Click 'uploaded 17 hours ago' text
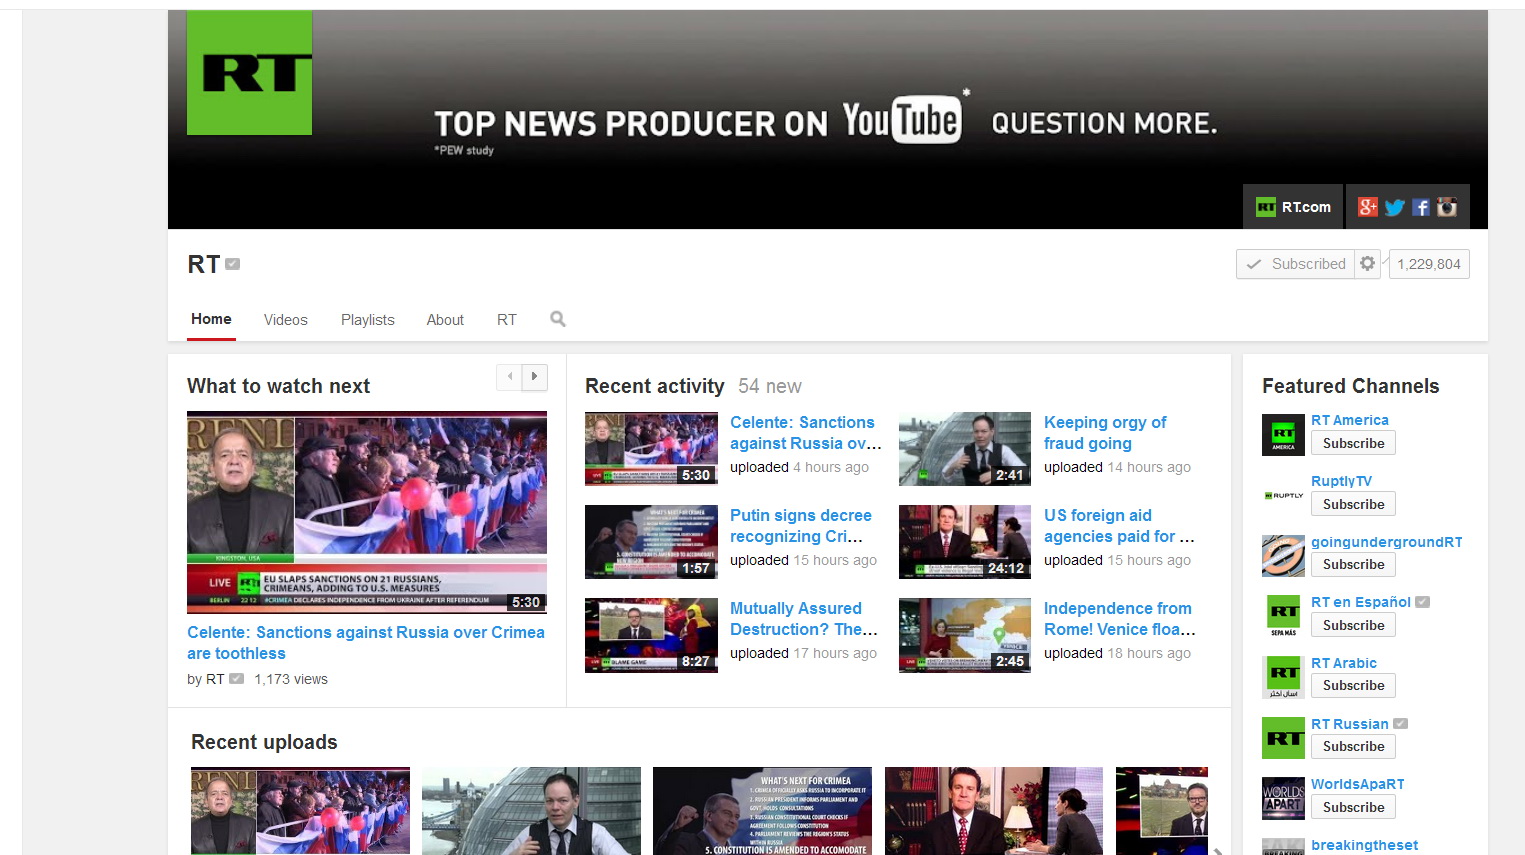1525x855 pixels. (803, 653)
